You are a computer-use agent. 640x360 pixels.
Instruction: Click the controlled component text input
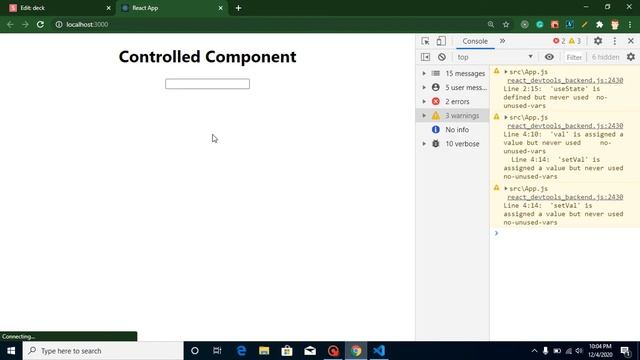pos(207,84)
